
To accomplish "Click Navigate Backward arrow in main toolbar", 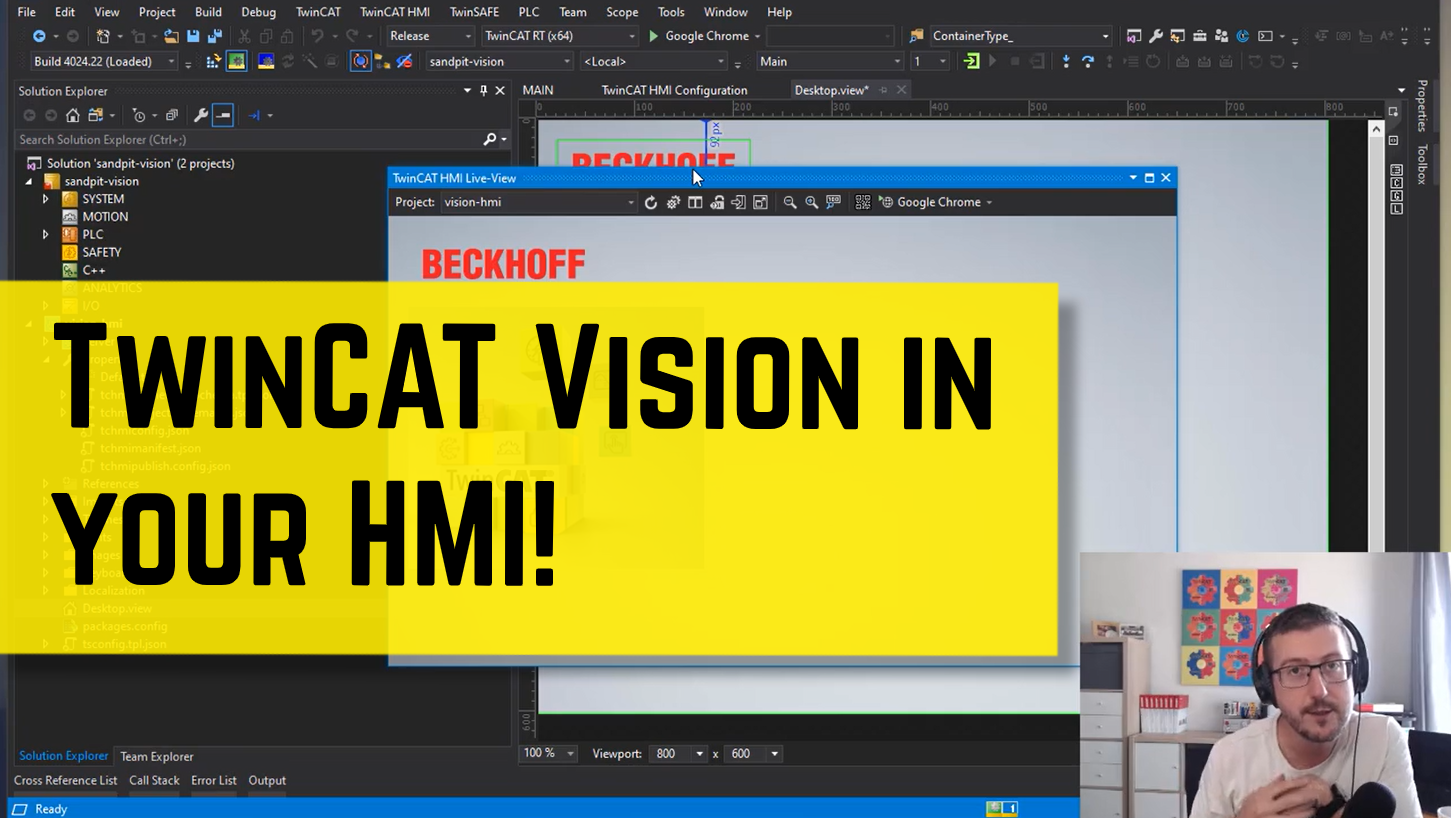I will tap(39, 36).
